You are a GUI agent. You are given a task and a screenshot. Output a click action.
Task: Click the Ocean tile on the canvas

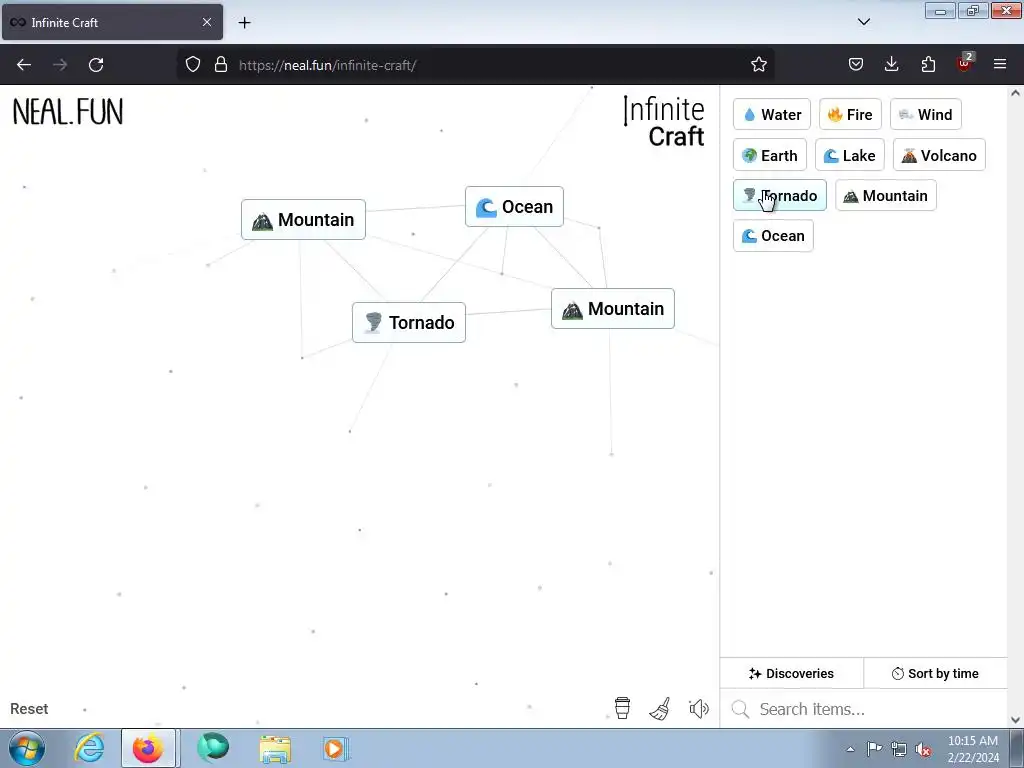(514, 207)
